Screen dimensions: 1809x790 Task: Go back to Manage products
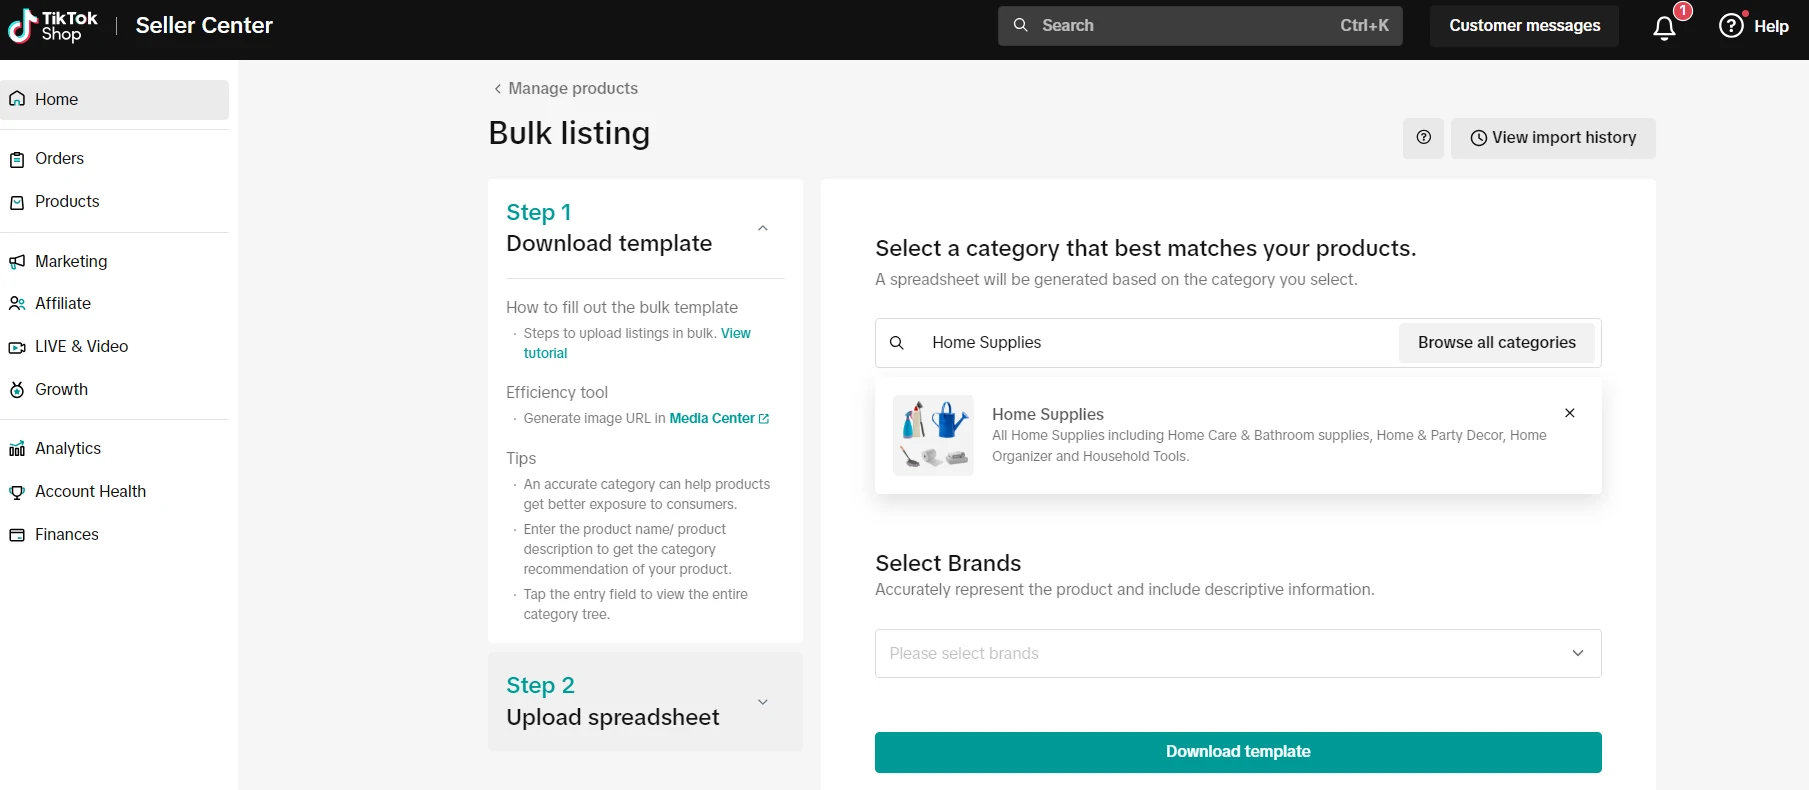tap(565, 89)
